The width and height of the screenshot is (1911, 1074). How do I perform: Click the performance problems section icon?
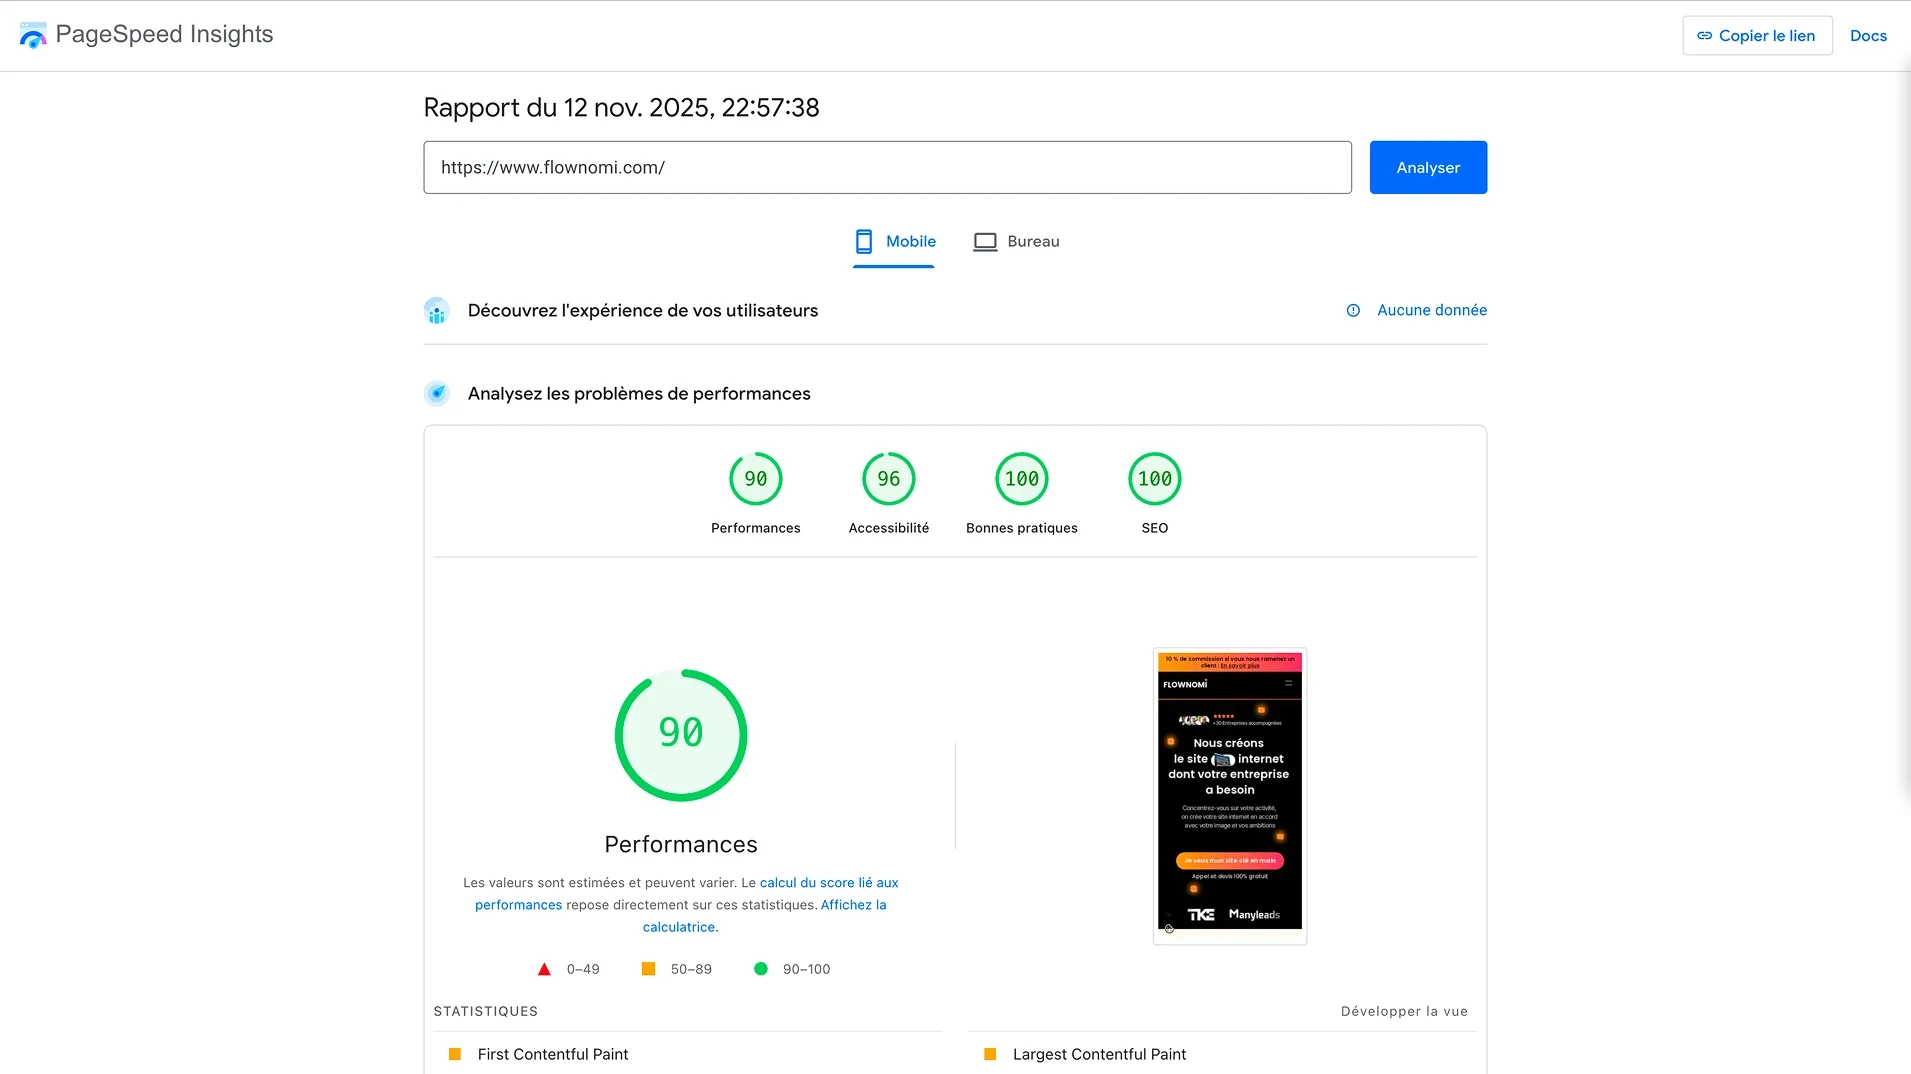[x=437, y=393]
